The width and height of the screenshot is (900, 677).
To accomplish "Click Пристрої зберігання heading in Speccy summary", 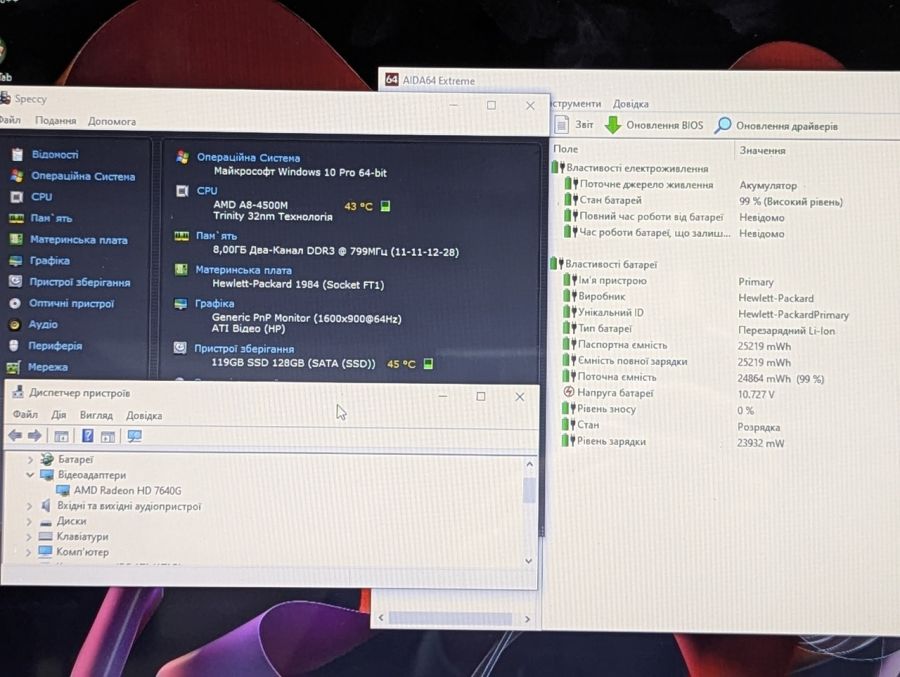I will (244, 349).
